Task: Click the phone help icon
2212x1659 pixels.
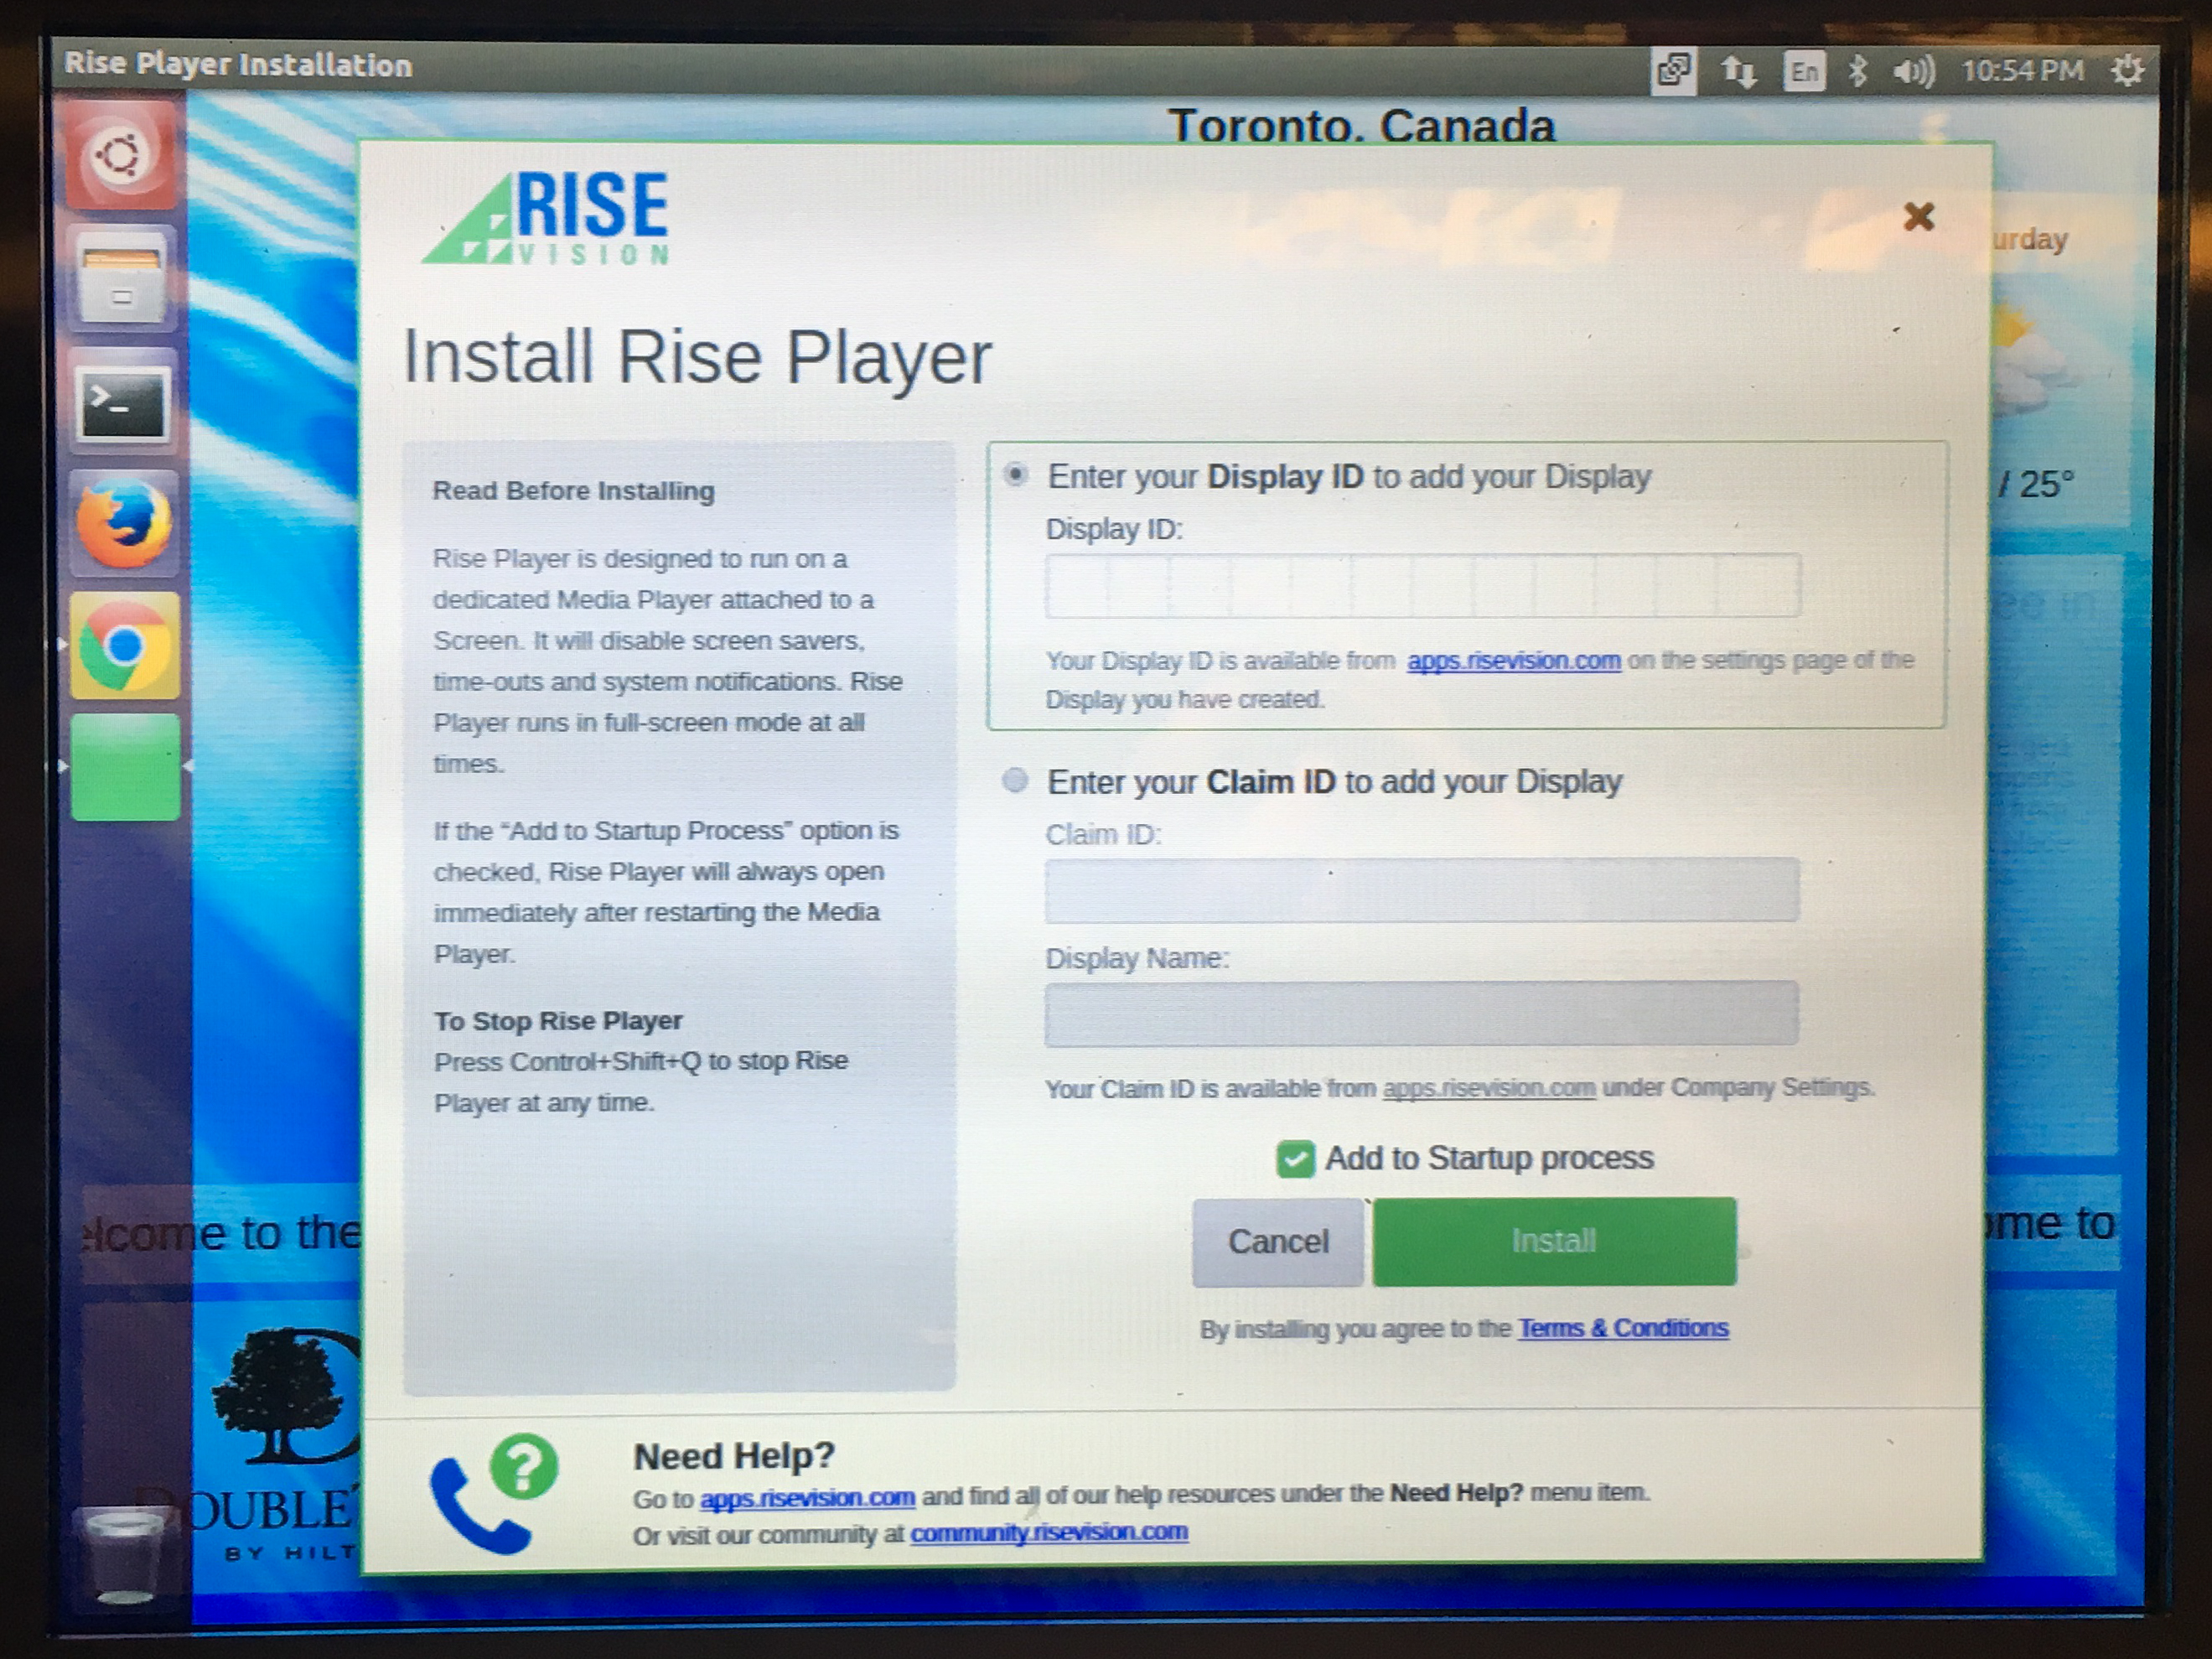Action: pos(494,1493)
